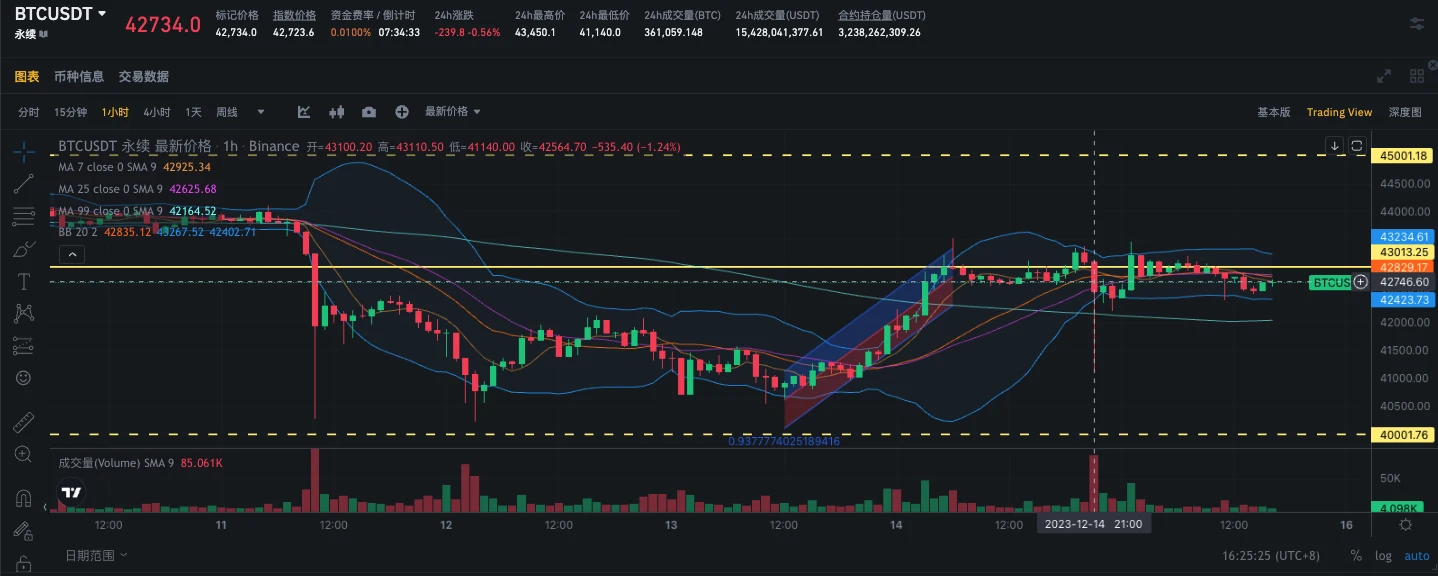Image resolution: width=1438 pixels, height=576 pixels.
Task: Open indicators with the plus icon
Action: click(401, 112)
